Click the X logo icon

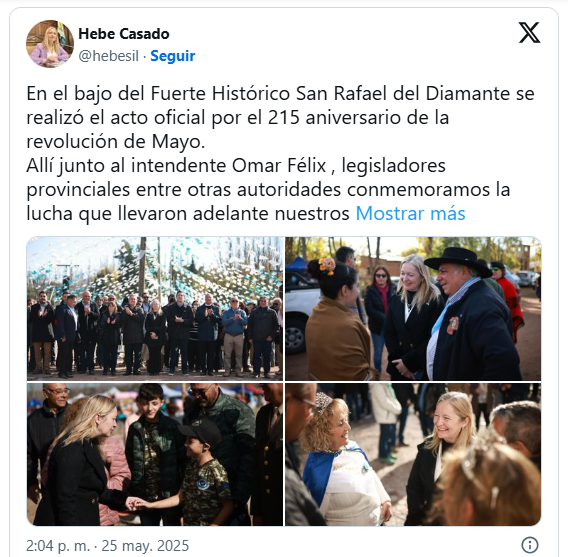[x=529, y=33]
